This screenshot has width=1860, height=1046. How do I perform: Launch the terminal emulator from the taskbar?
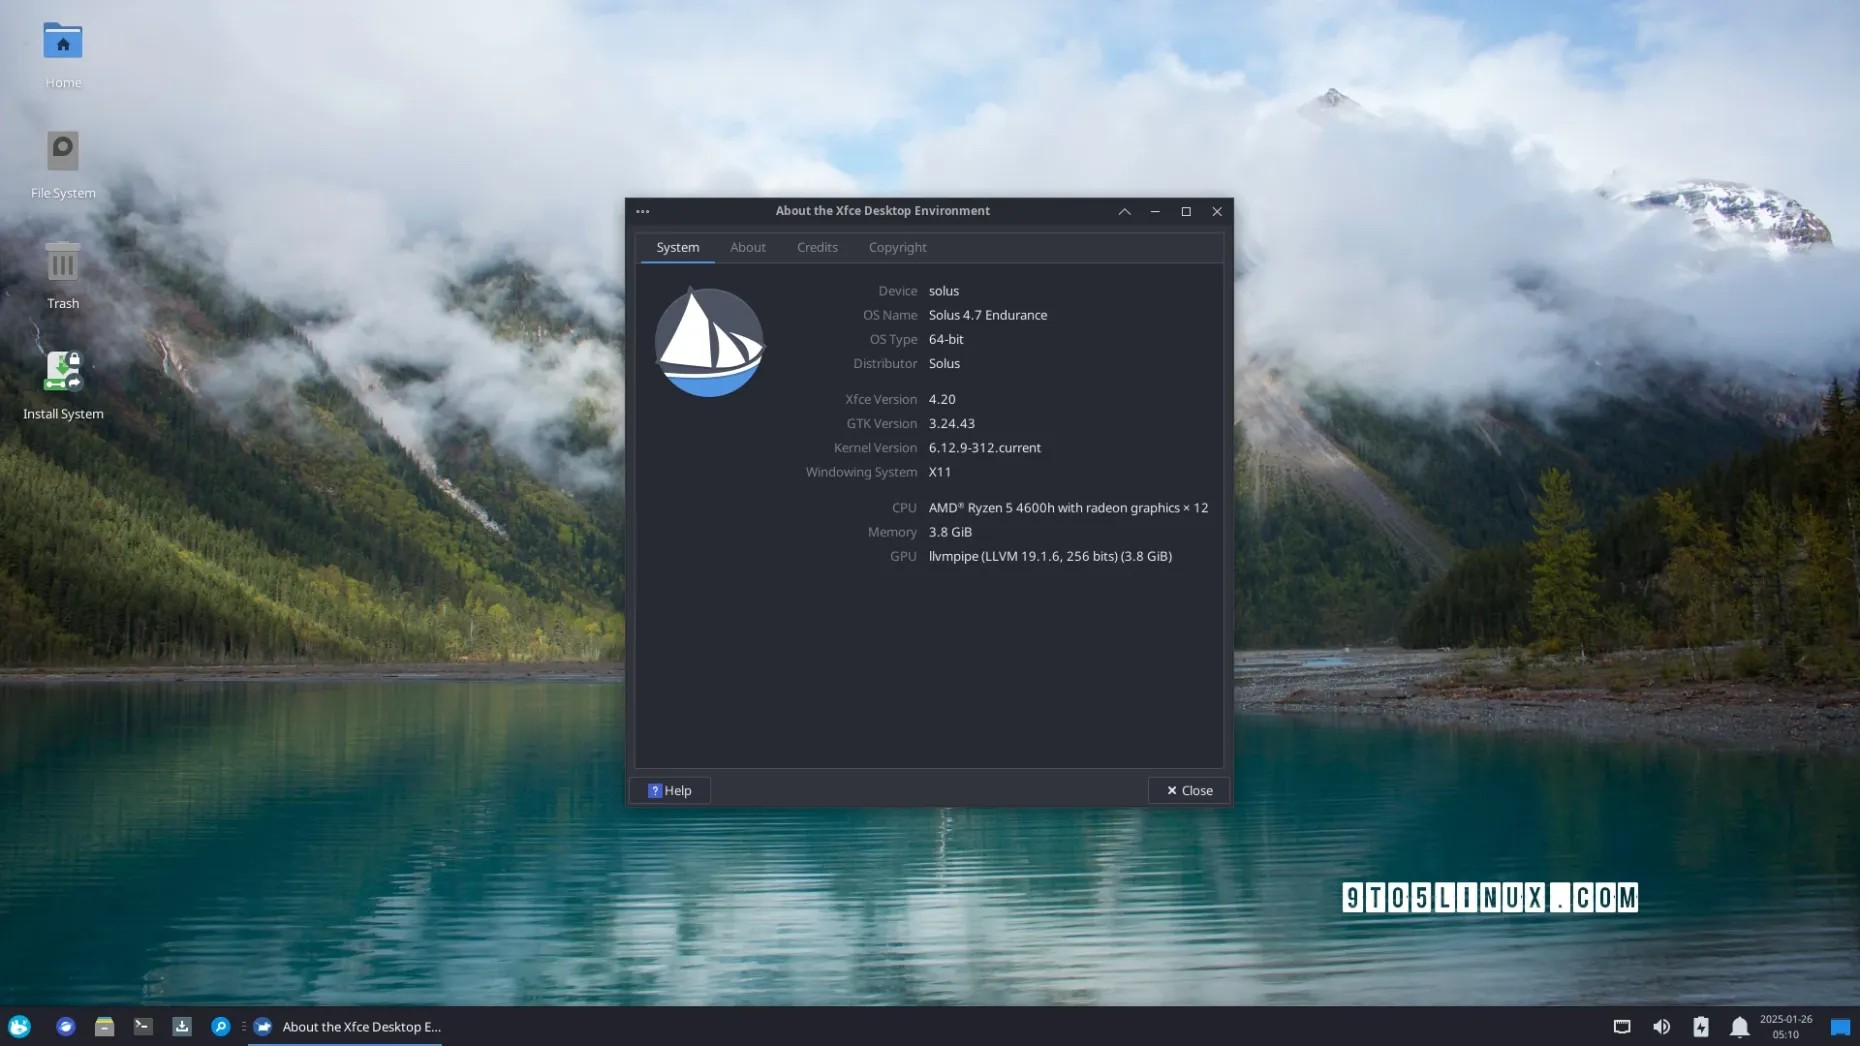[143, 1026]
